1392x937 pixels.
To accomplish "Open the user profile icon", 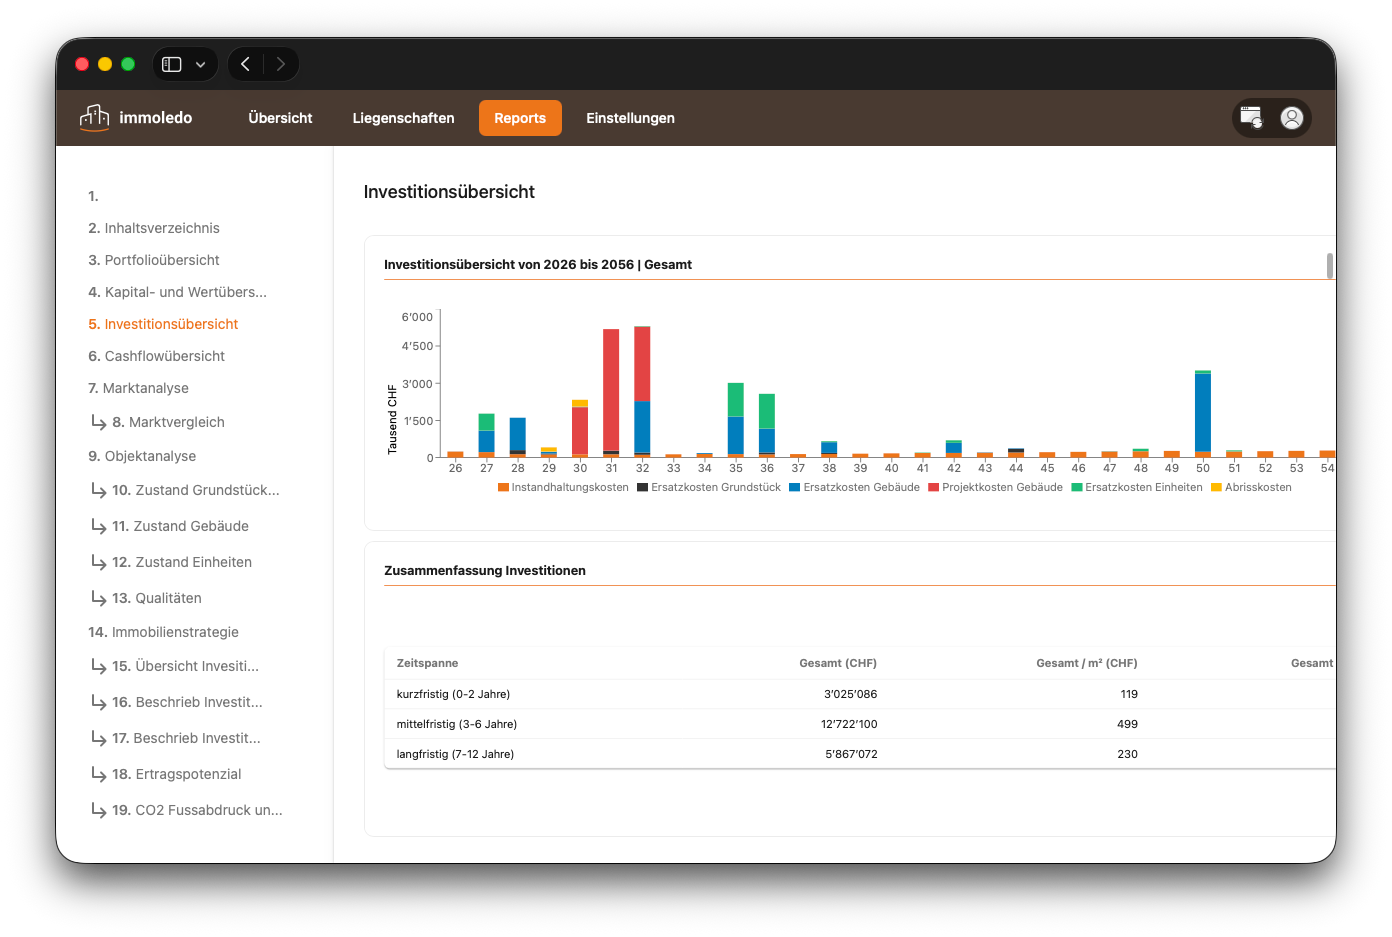I will [x=1292, y=118].
